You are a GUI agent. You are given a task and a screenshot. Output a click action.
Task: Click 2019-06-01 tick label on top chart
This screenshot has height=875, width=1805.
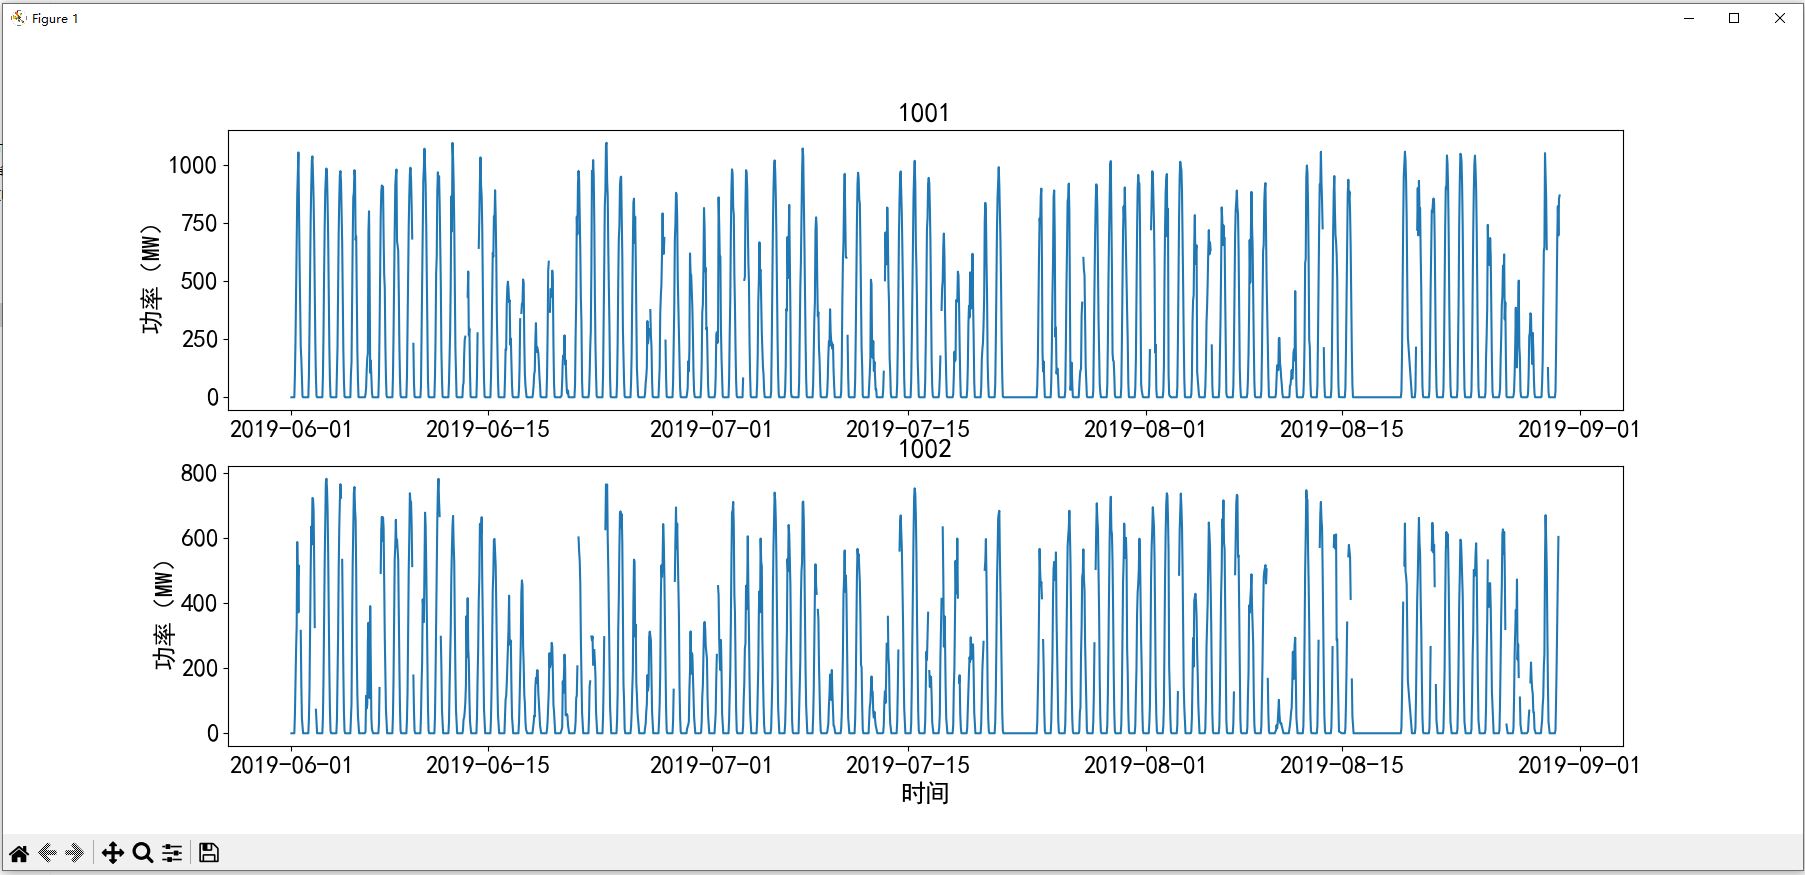291,429
